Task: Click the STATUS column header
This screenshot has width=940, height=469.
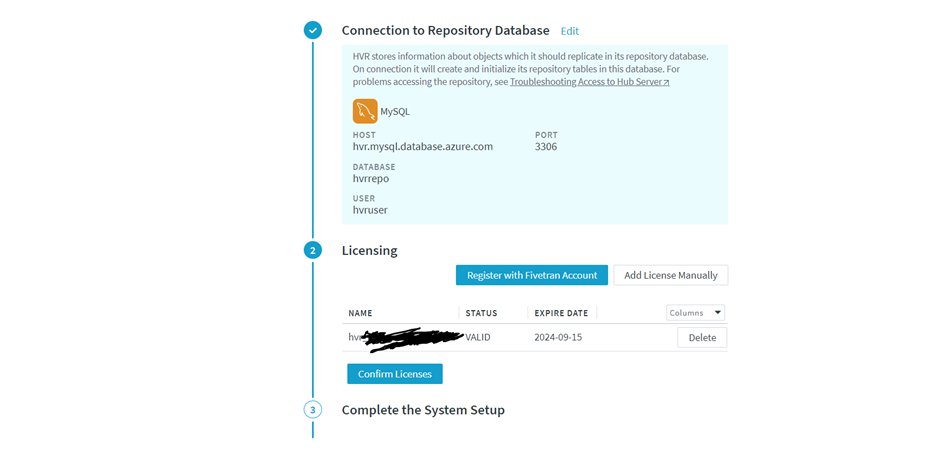Action: click(x=481, y=313)
